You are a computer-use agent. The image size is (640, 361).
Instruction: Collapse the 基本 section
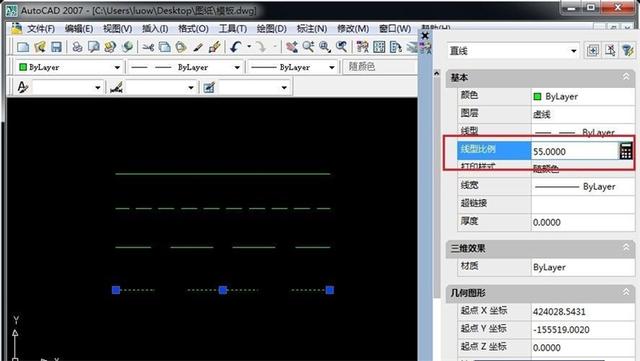pos(626,76)
